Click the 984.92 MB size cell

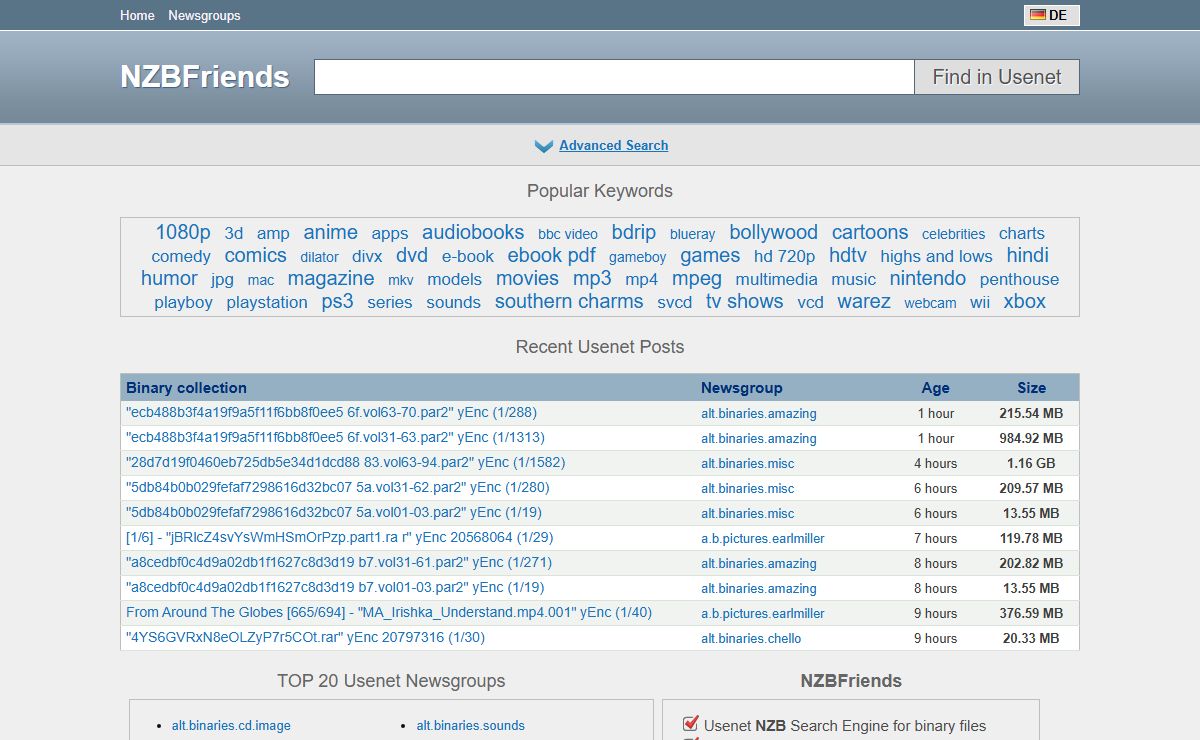tap(1031, 438)
